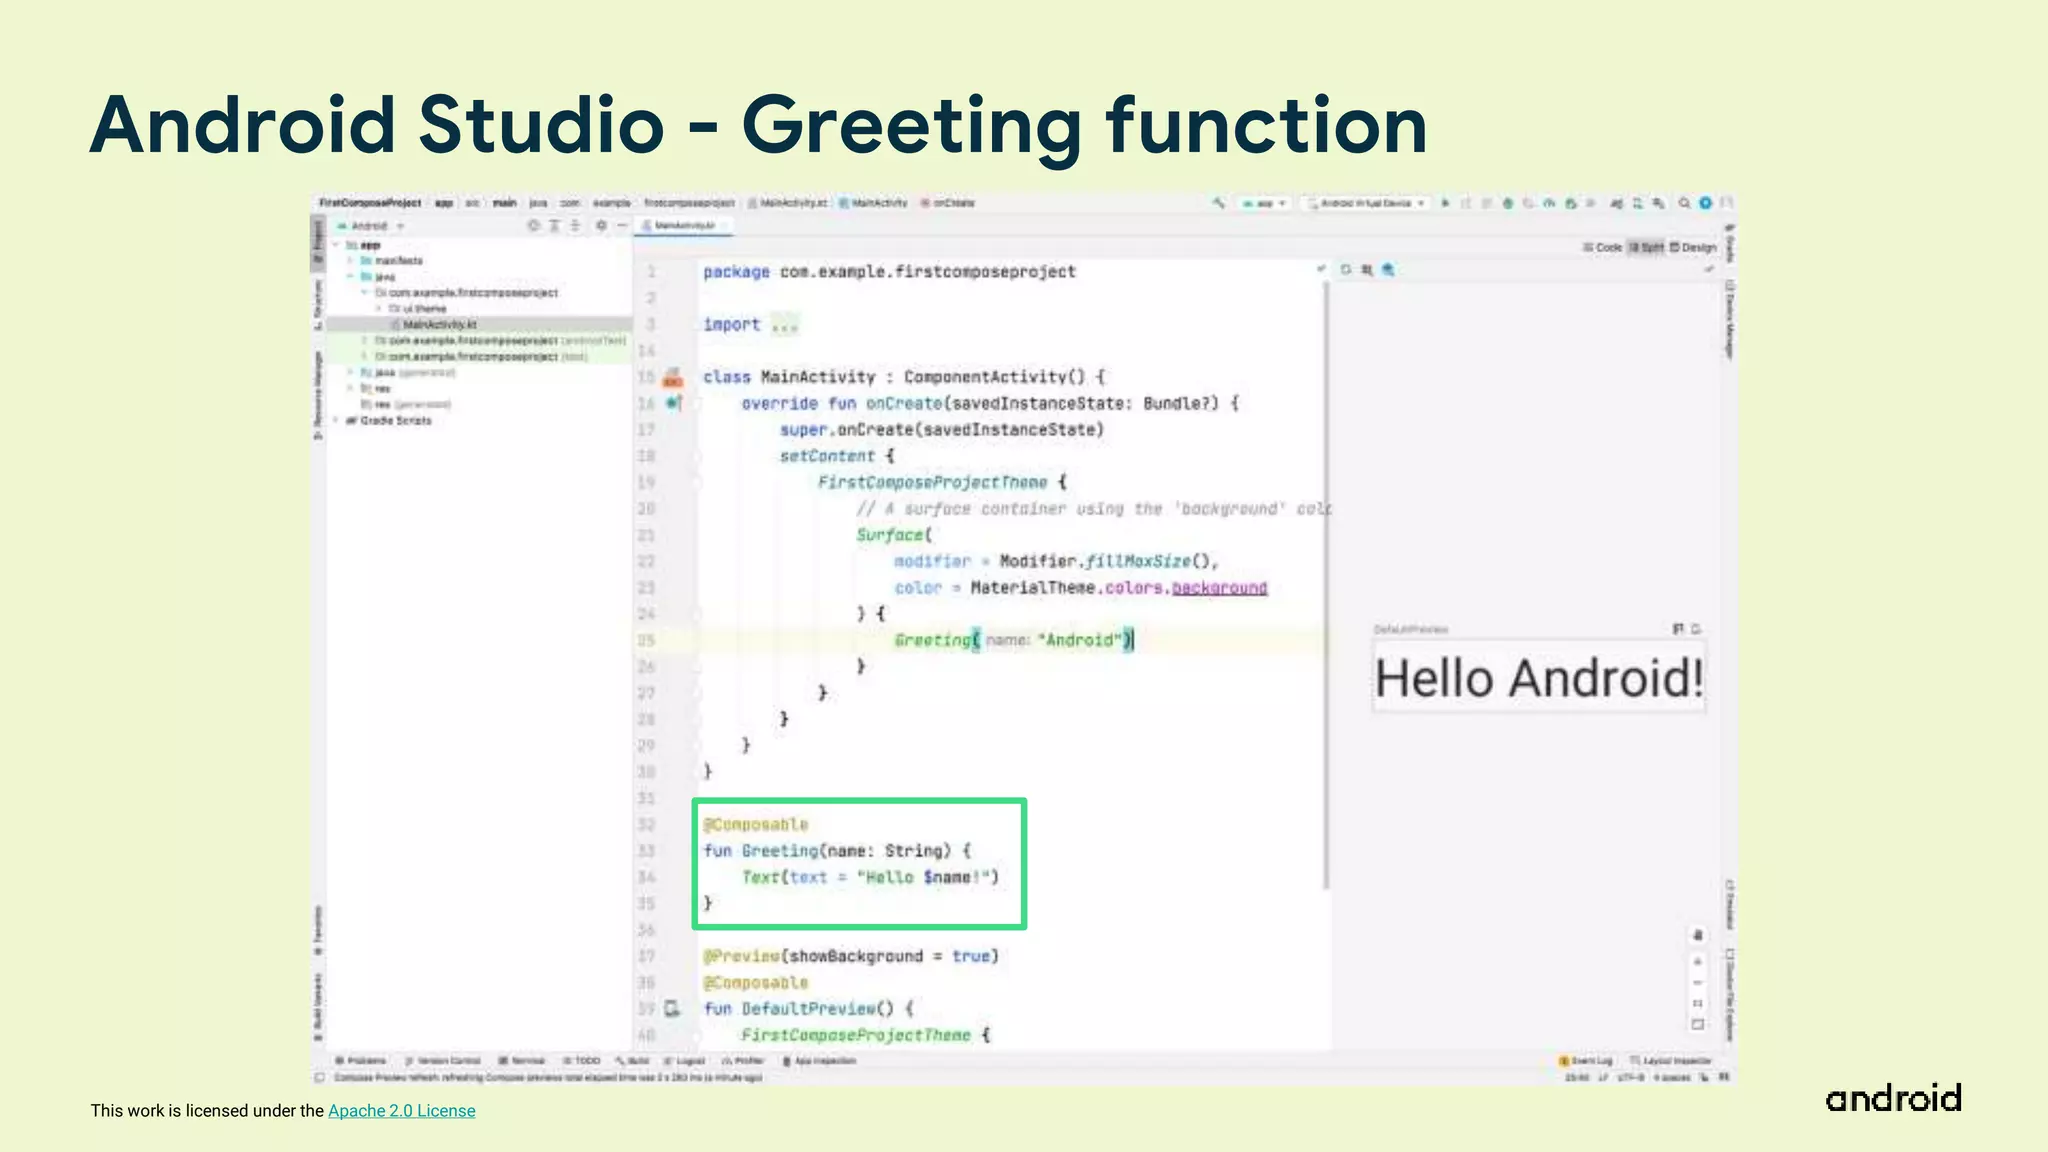Click the project panel settings gear icon
This screenshot has height=1152, width=2048.
click(601, 226)
